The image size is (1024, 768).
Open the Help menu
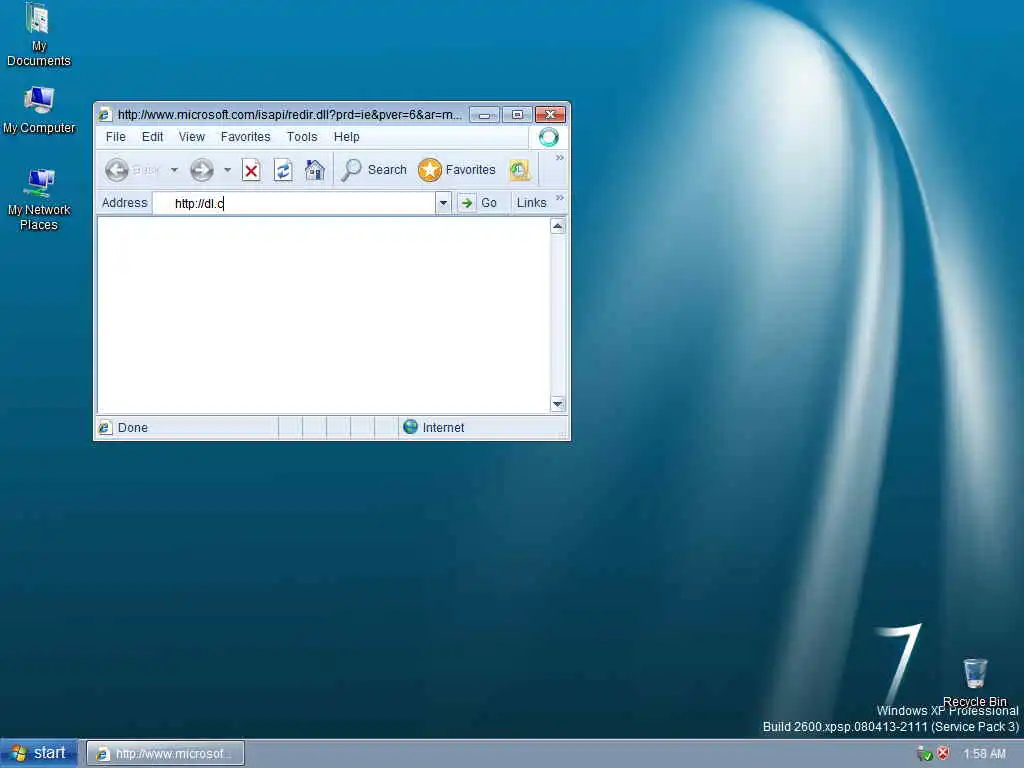[x=346, y=136]
